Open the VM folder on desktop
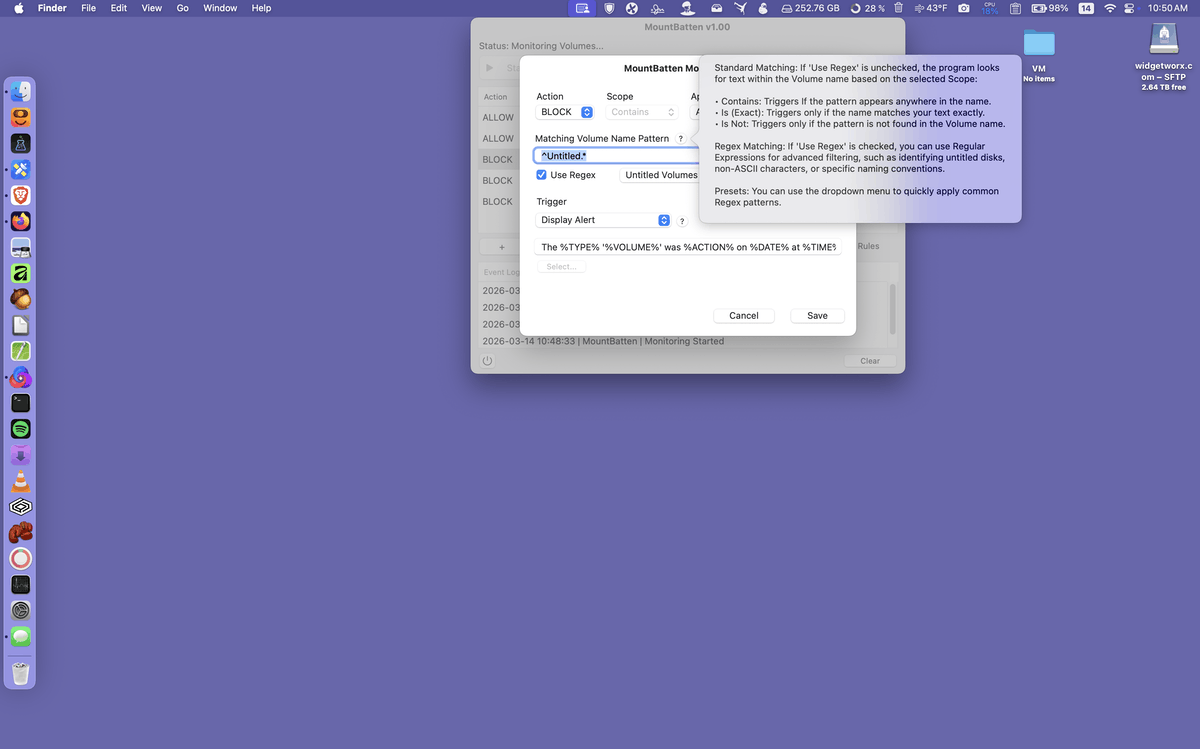 1039,44
